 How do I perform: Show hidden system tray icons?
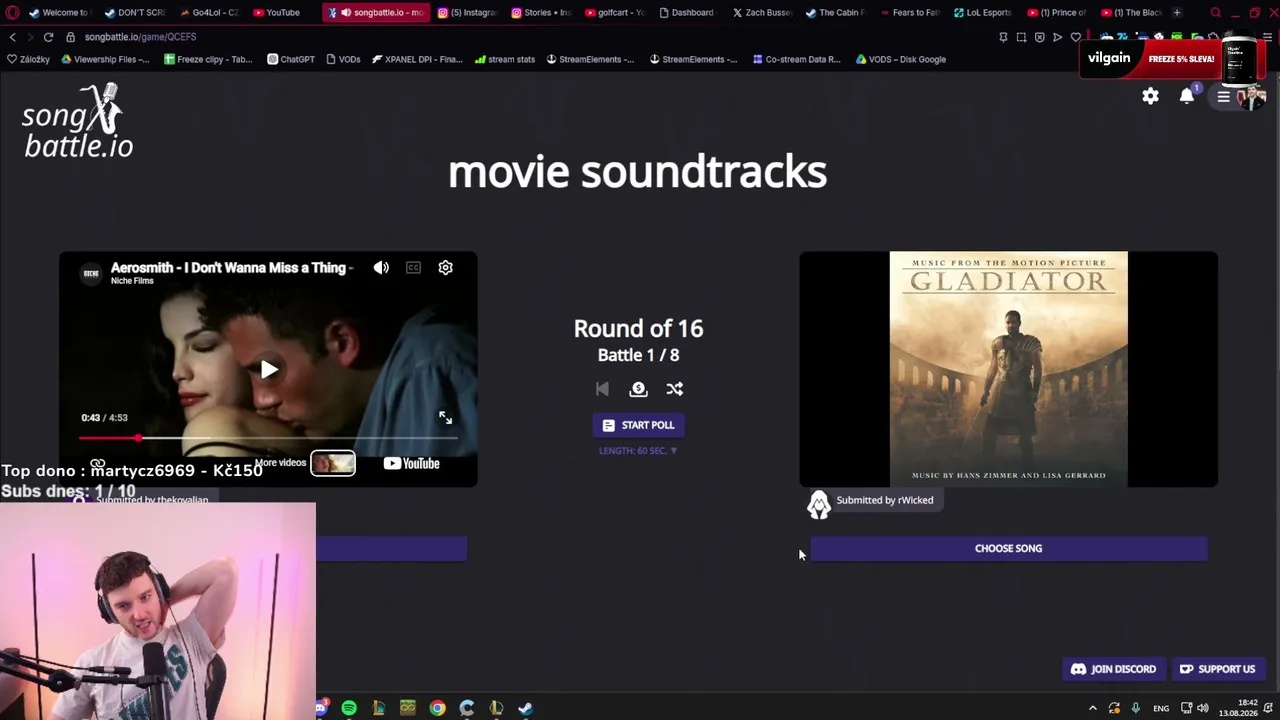pyautogui.click(x=1092, y=708)
